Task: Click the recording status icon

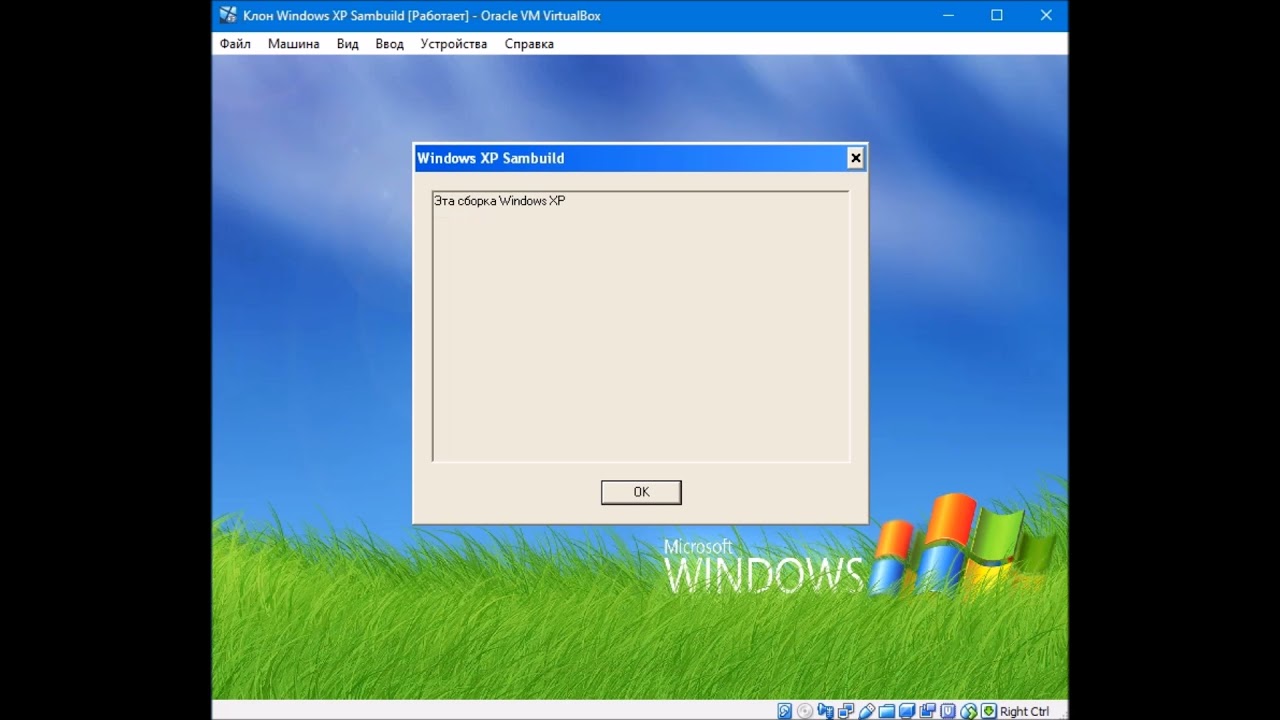Action: click(x=927, y=711)
